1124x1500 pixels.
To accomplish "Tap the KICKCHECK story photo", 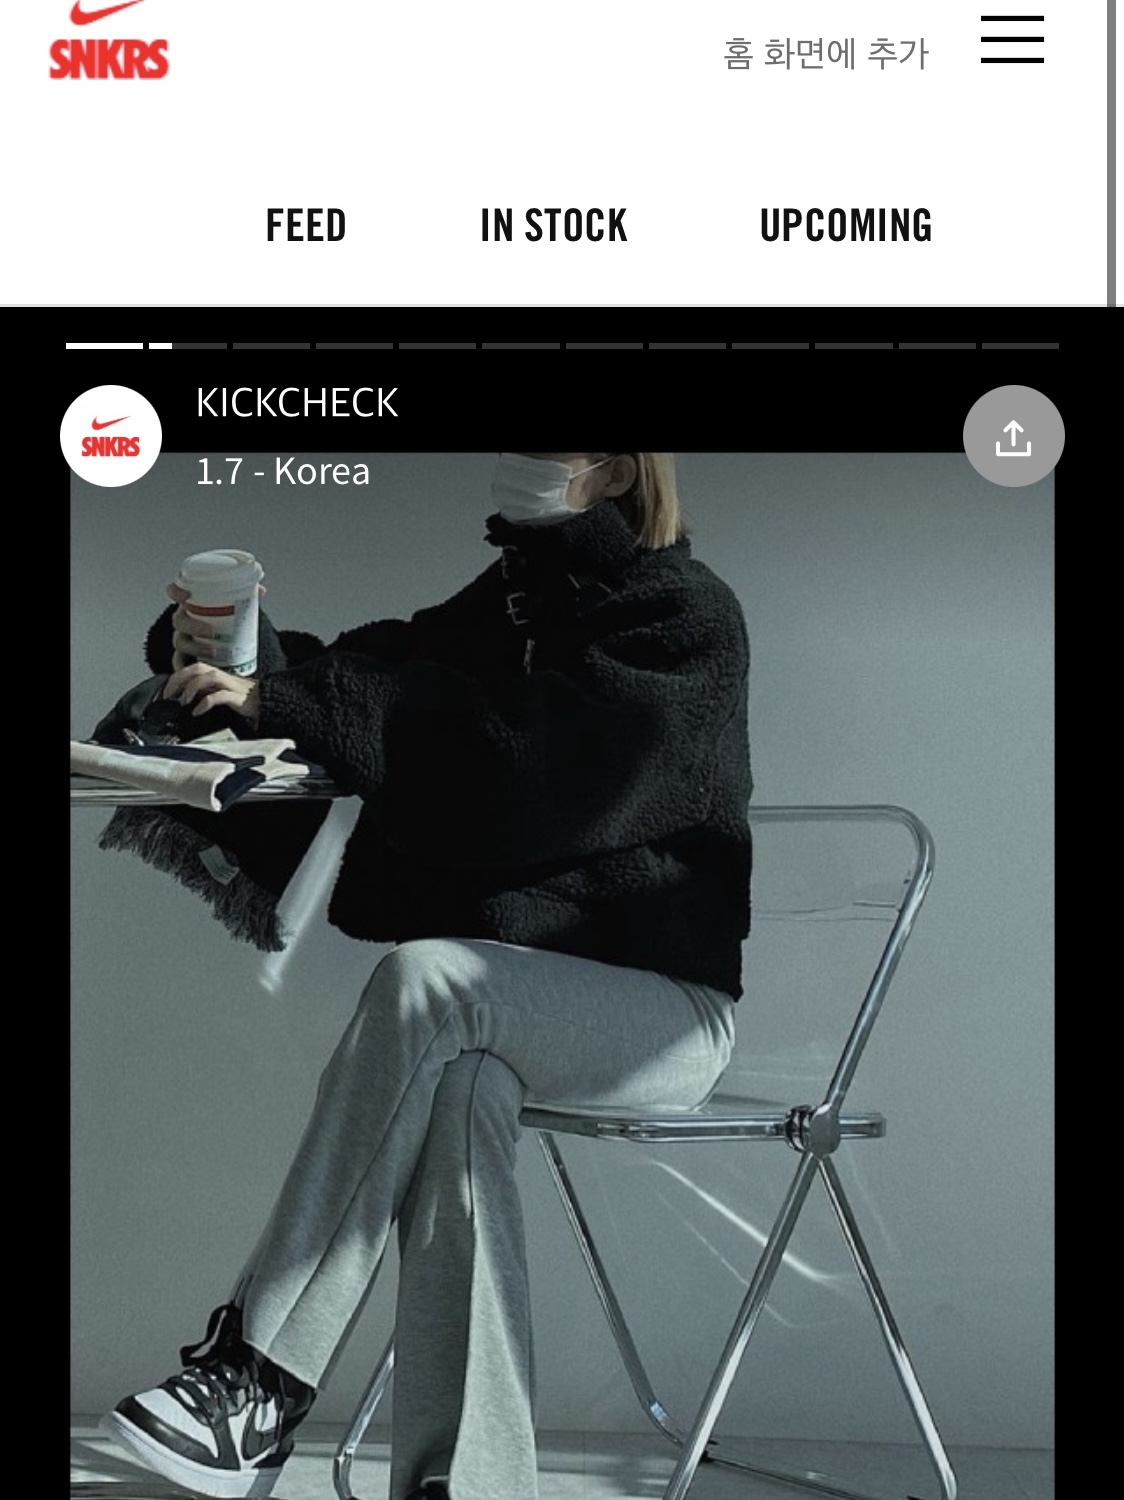I will 562,976.
